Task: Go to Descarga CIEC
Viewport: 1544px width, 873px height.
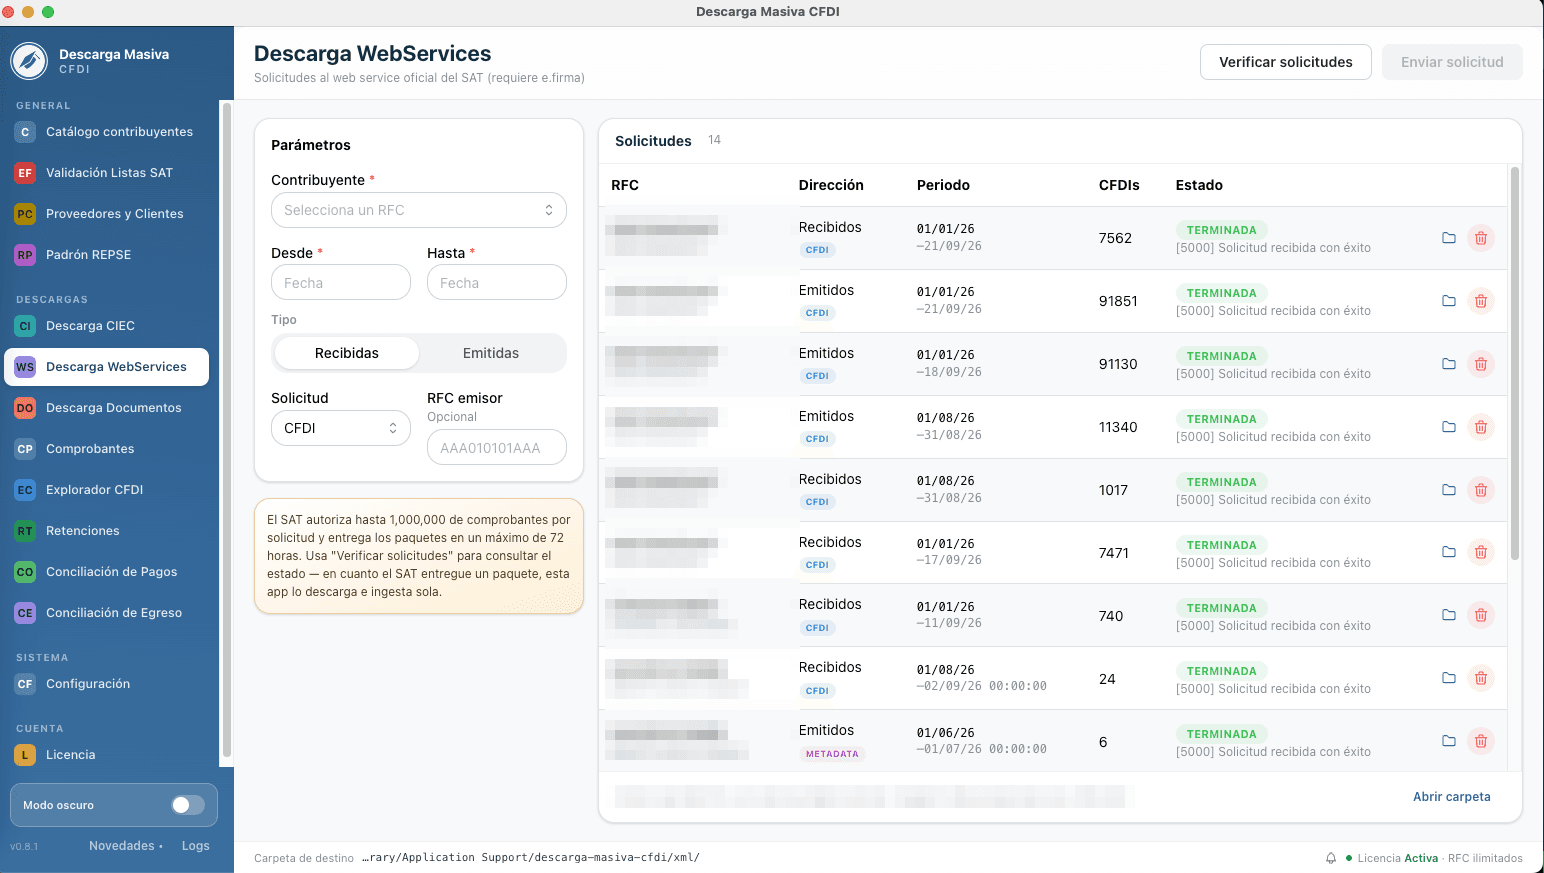Action: coord(107,326)
